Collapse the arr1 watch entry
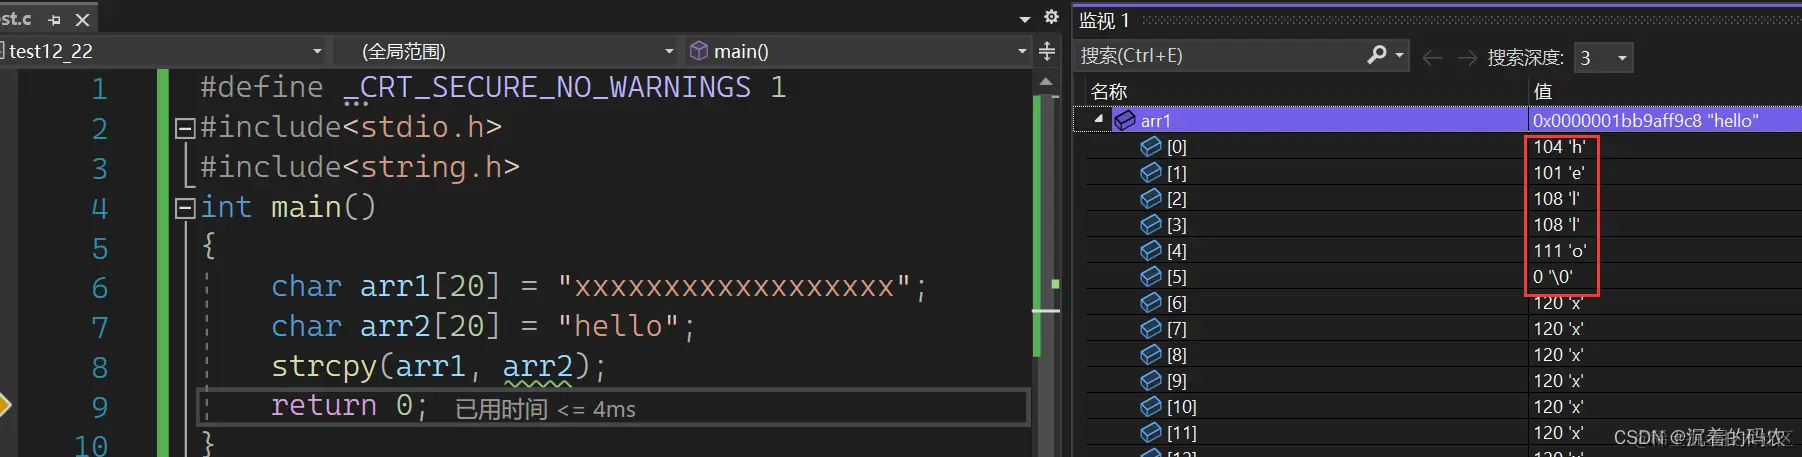 [x=1098, y=119]
